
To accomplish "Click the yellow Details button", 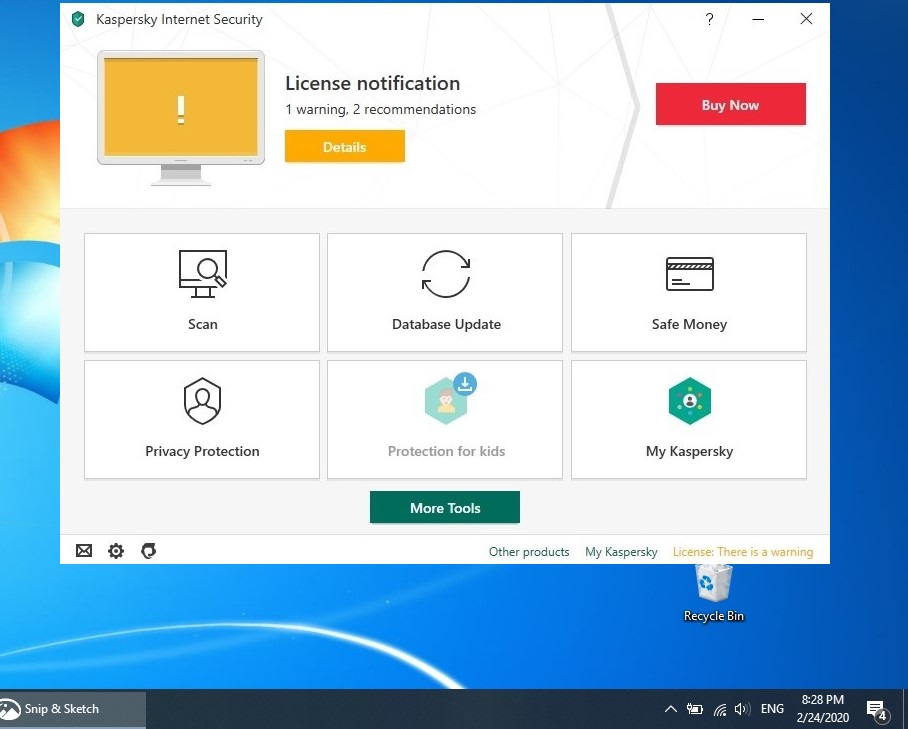I will 345,146.
